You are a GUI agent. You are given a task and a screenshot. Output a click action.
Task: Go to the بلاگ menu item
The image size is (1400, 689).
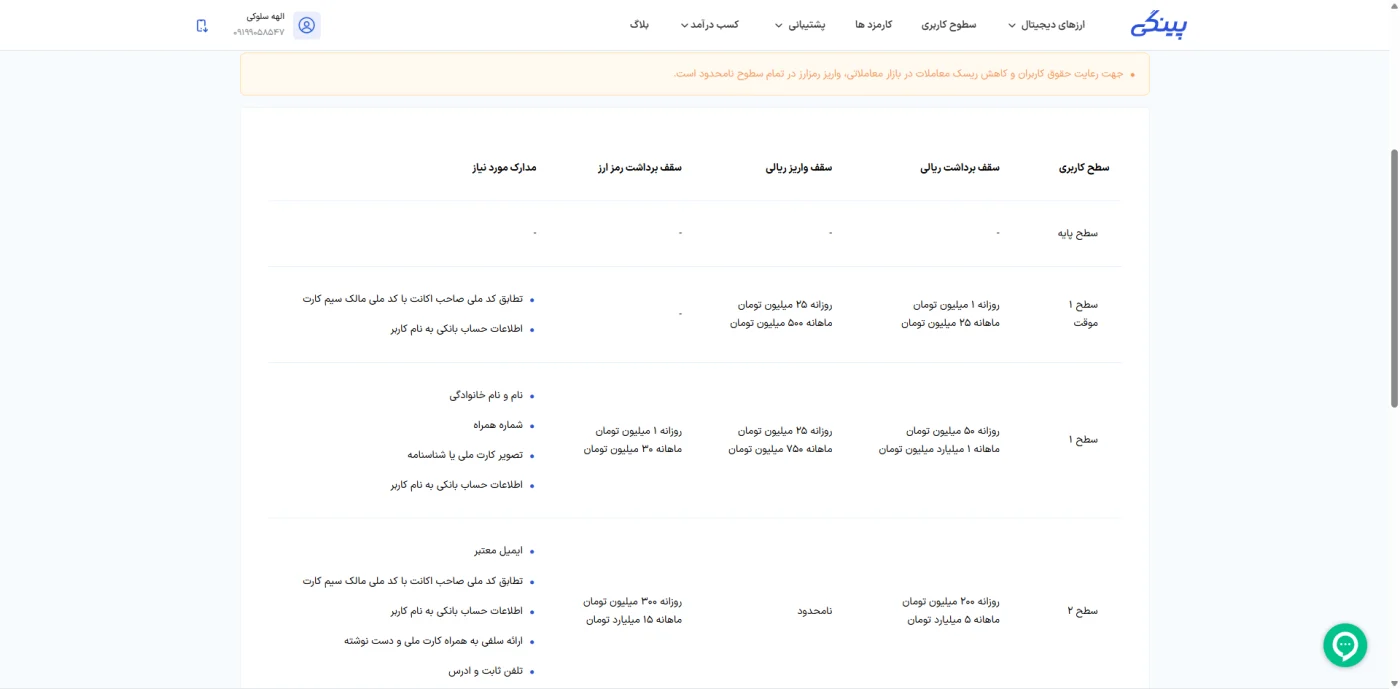pyautogui.click(x=639, y=25)
